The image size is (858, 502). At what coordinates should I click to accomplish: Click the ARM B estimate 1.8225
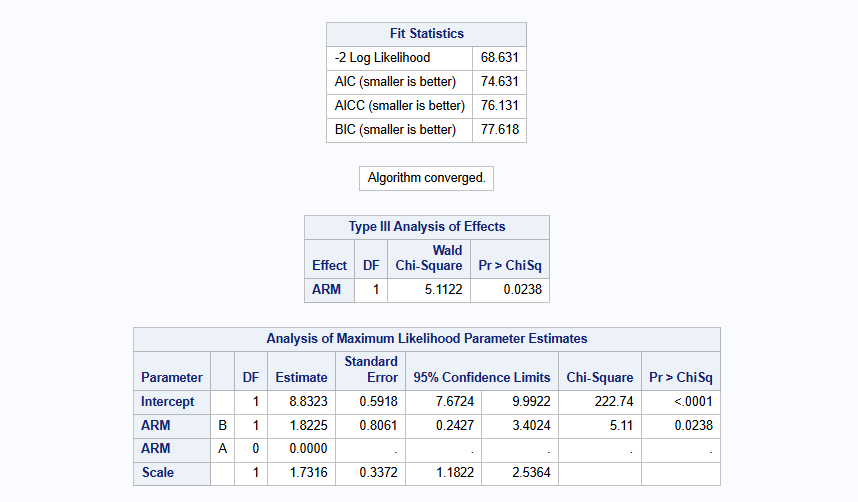(x=302, y=426)
